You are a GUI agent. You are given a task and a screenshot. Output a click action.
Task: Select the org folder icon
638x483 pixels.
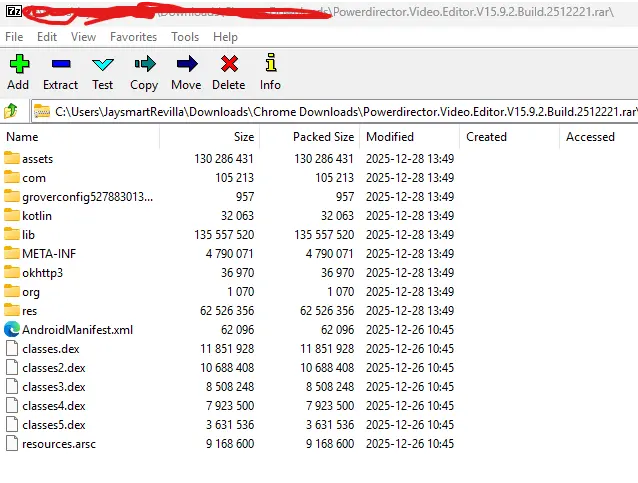tap(12, 291)
